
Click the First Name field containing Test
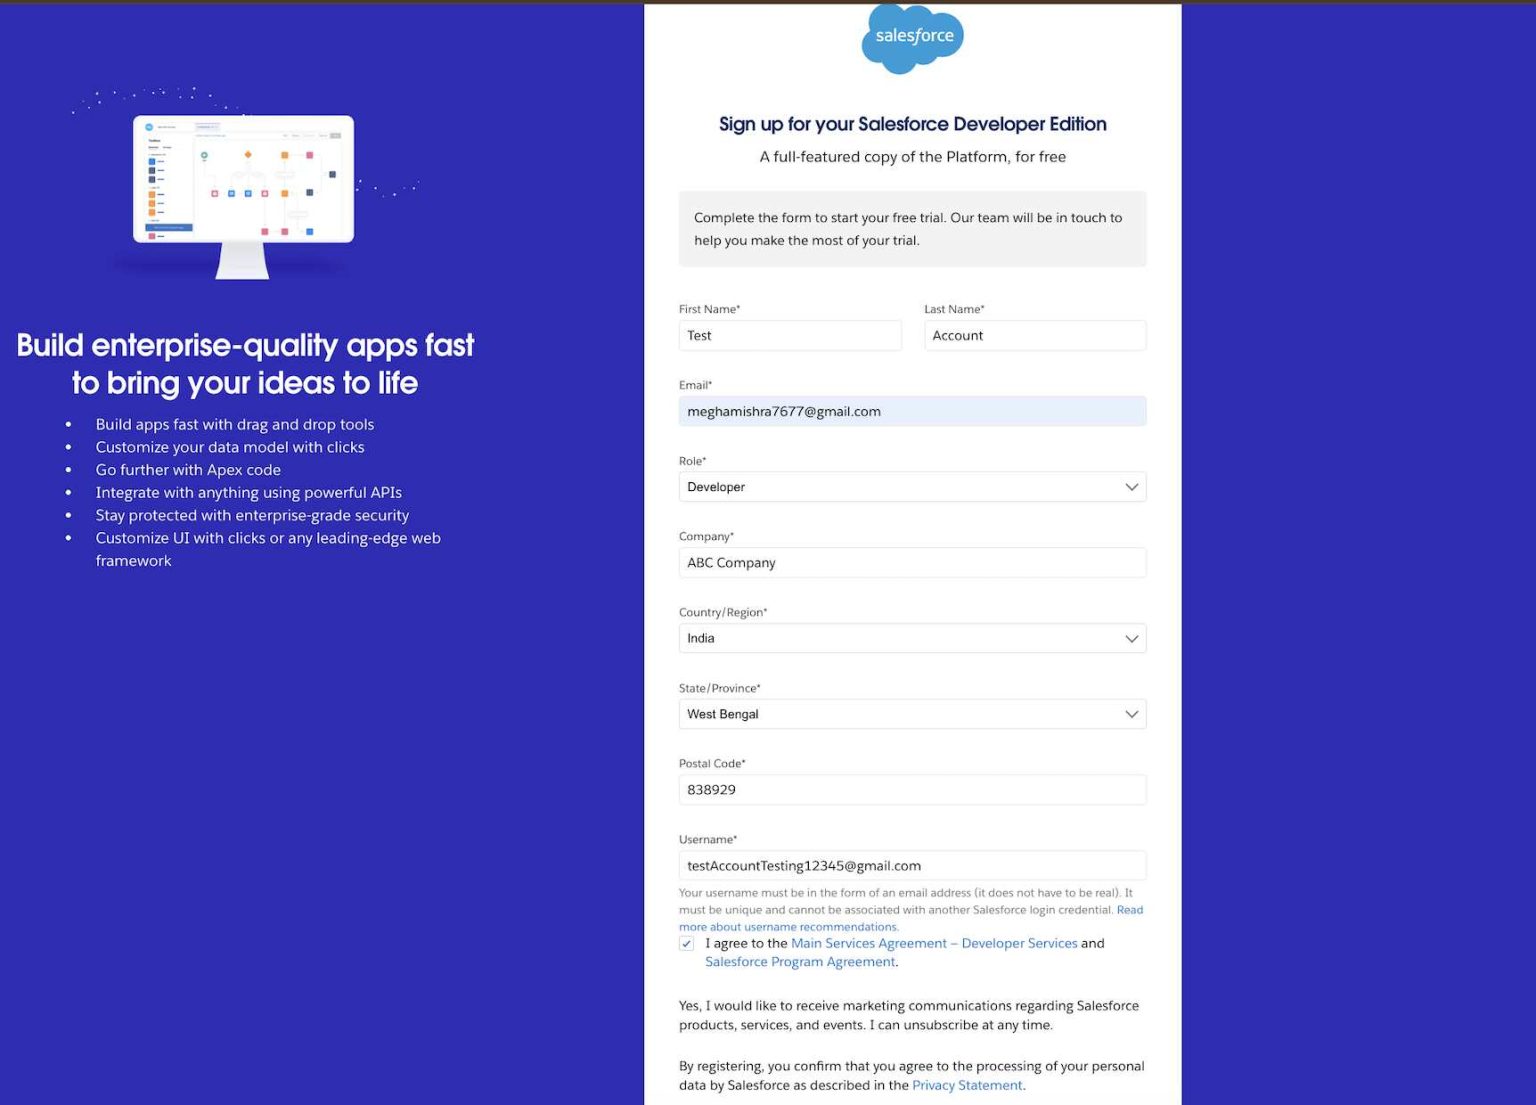[790, 335]
